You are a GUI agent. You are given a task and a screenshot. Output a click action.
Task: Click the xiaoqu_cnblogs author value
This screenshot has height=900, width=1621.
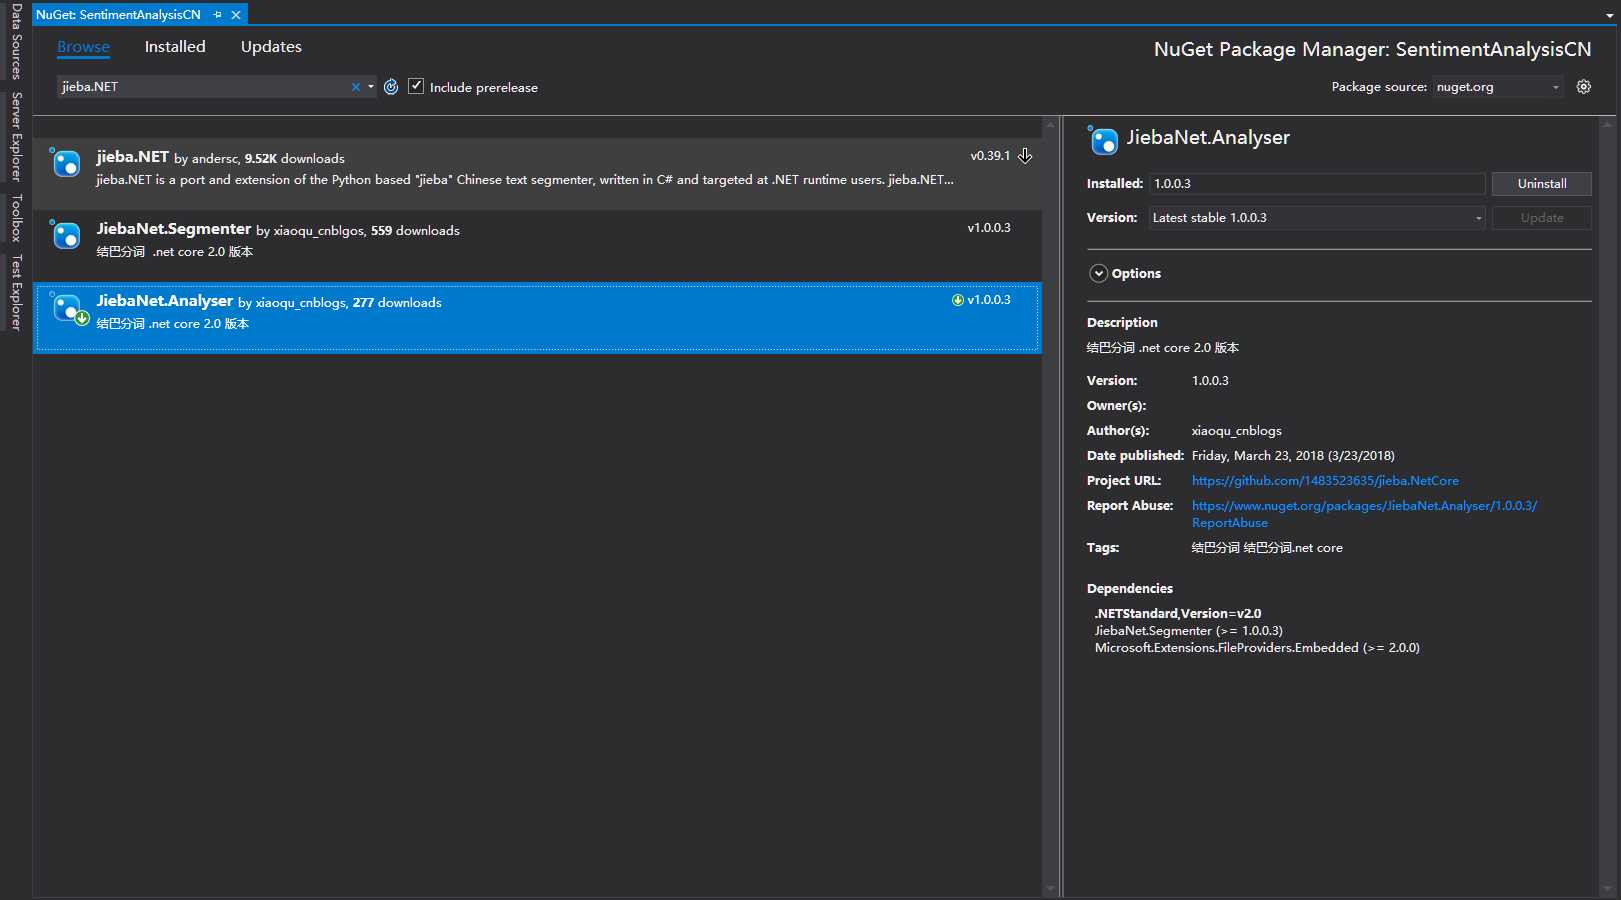1236,431
